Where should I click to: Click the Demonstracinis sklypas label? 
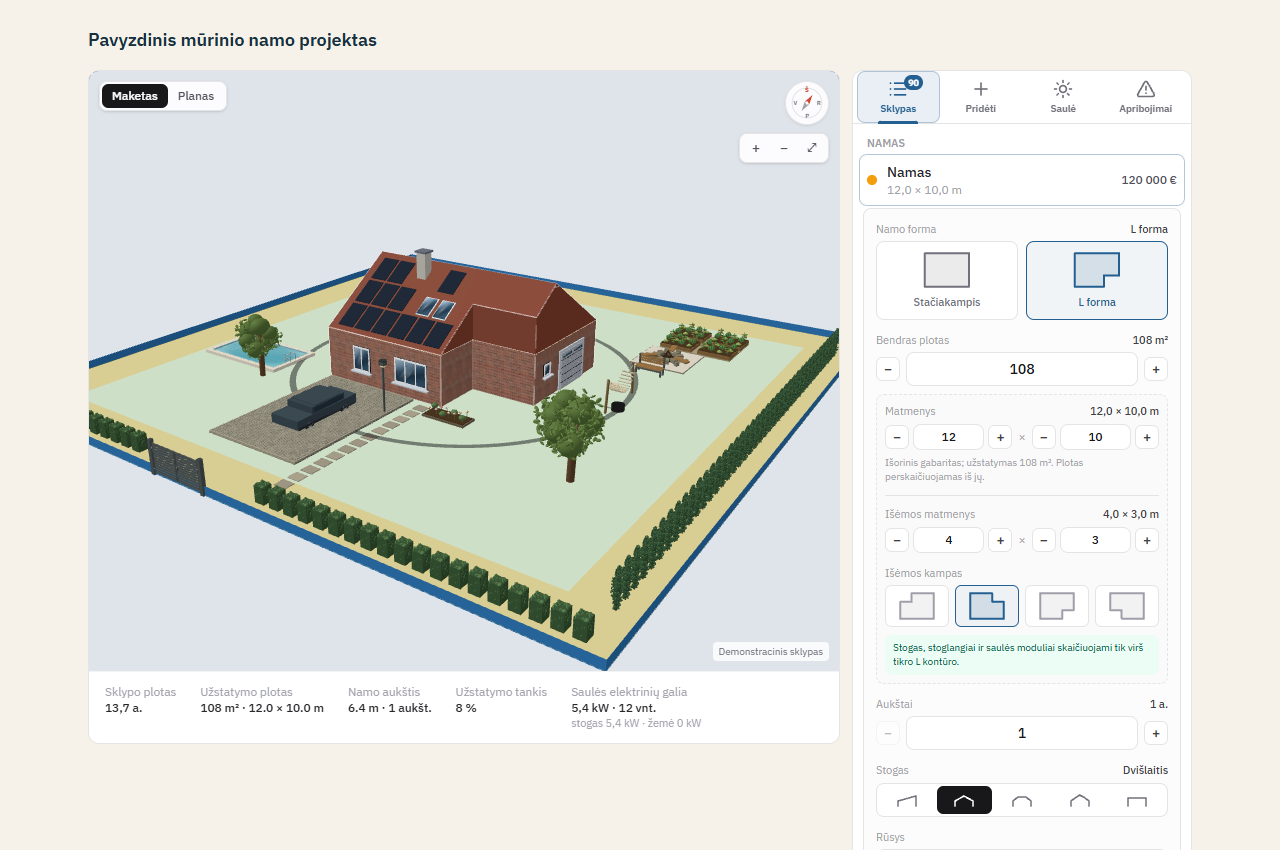point(771,652)
